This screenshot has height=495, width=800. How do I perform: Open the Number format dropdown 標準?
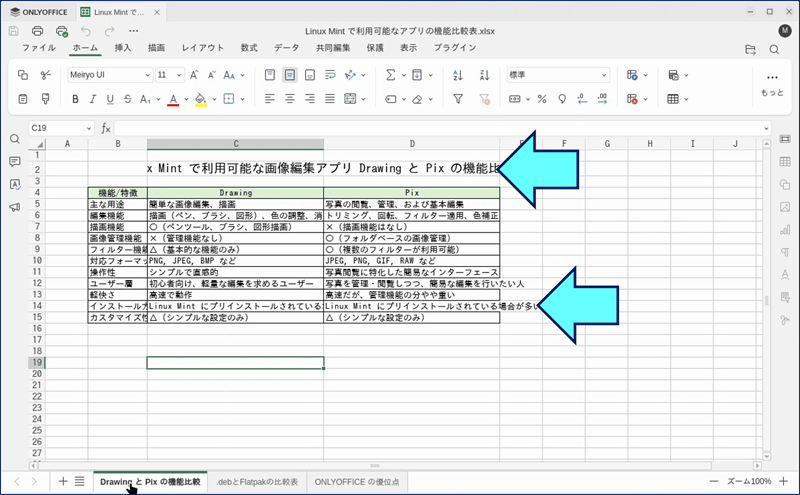pos(558,75)
